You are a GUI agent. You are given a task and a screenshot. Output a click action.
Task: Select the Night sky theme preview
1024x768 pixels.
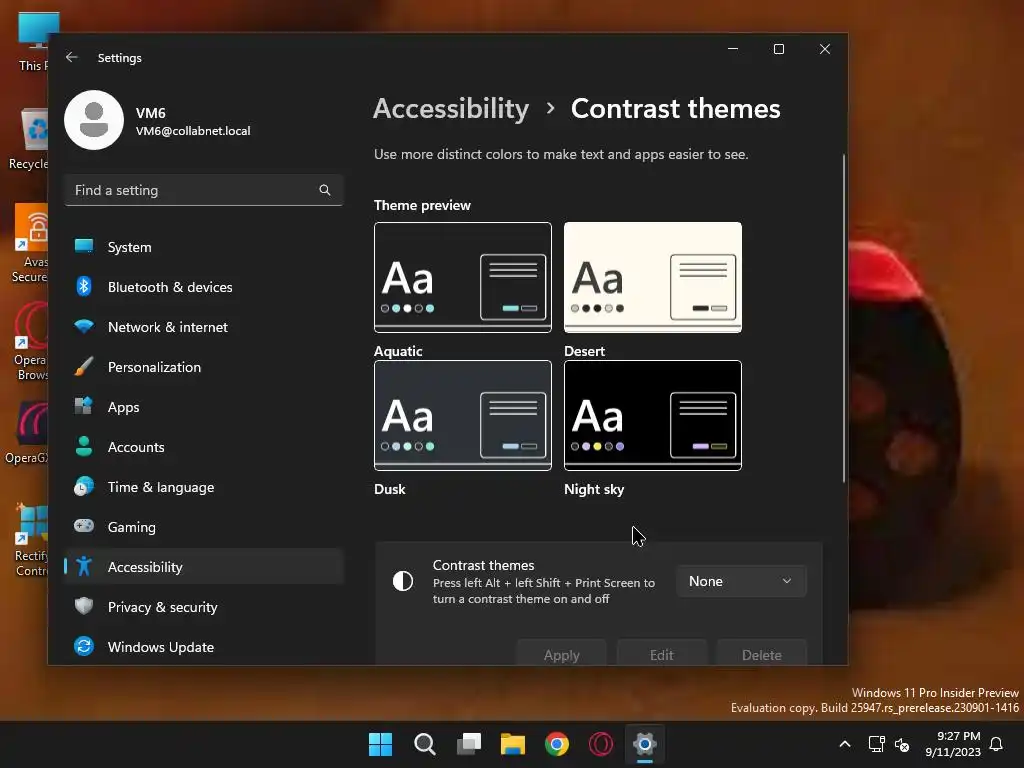652,415
